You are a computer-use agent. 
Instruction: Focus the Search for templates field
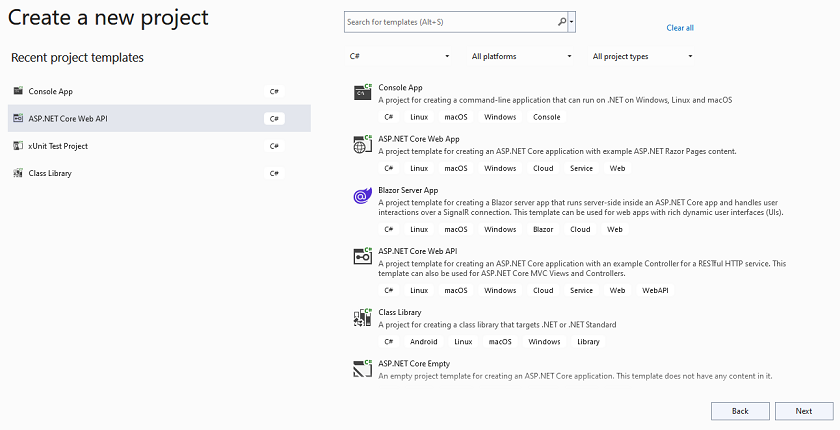coord(451,22)
